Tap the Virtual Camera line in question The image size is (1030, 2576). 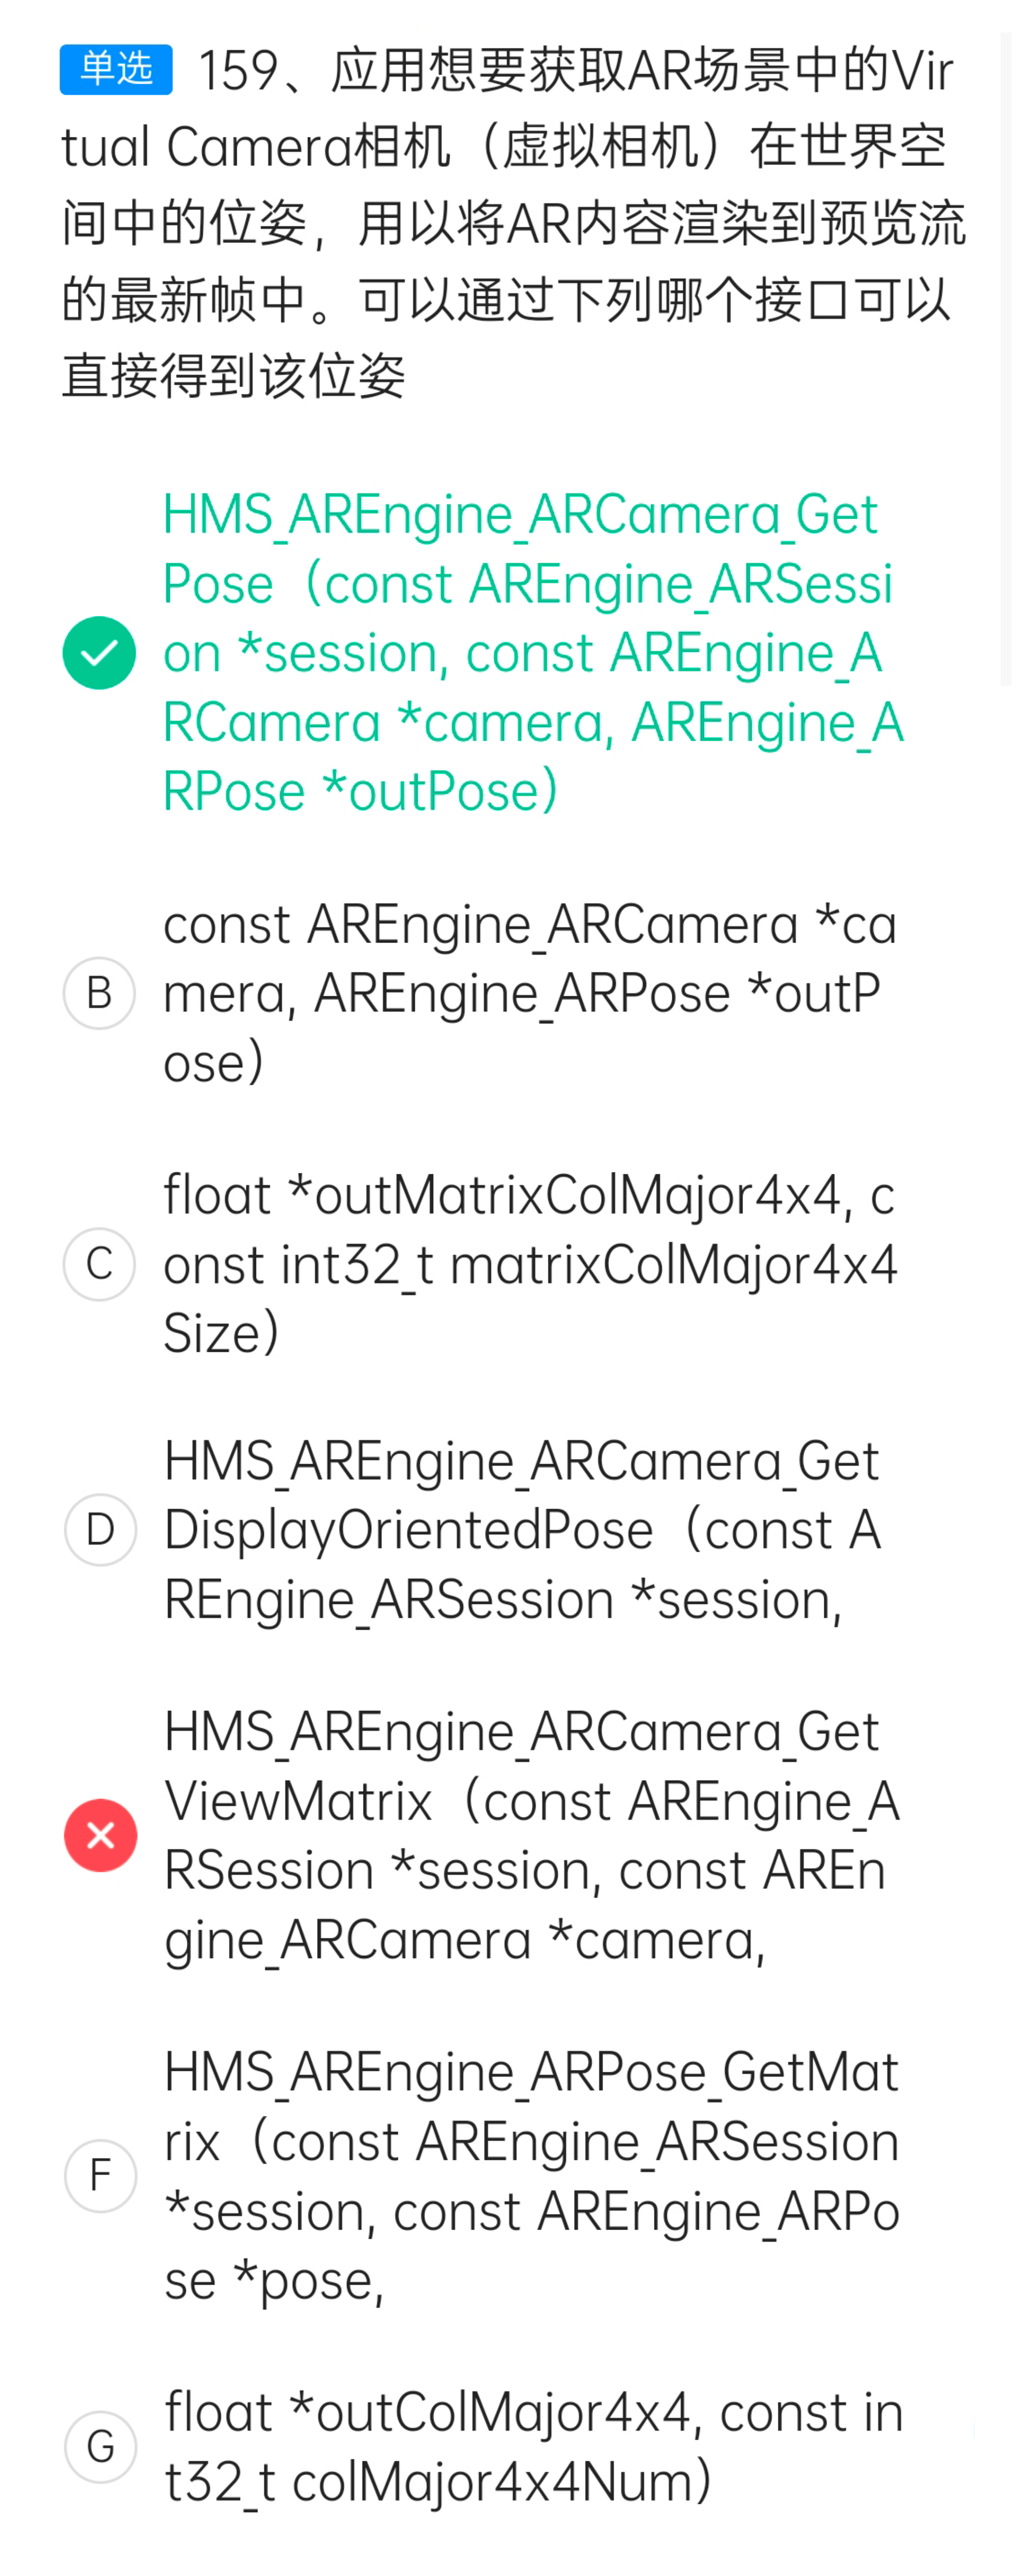tap(504, 147)
